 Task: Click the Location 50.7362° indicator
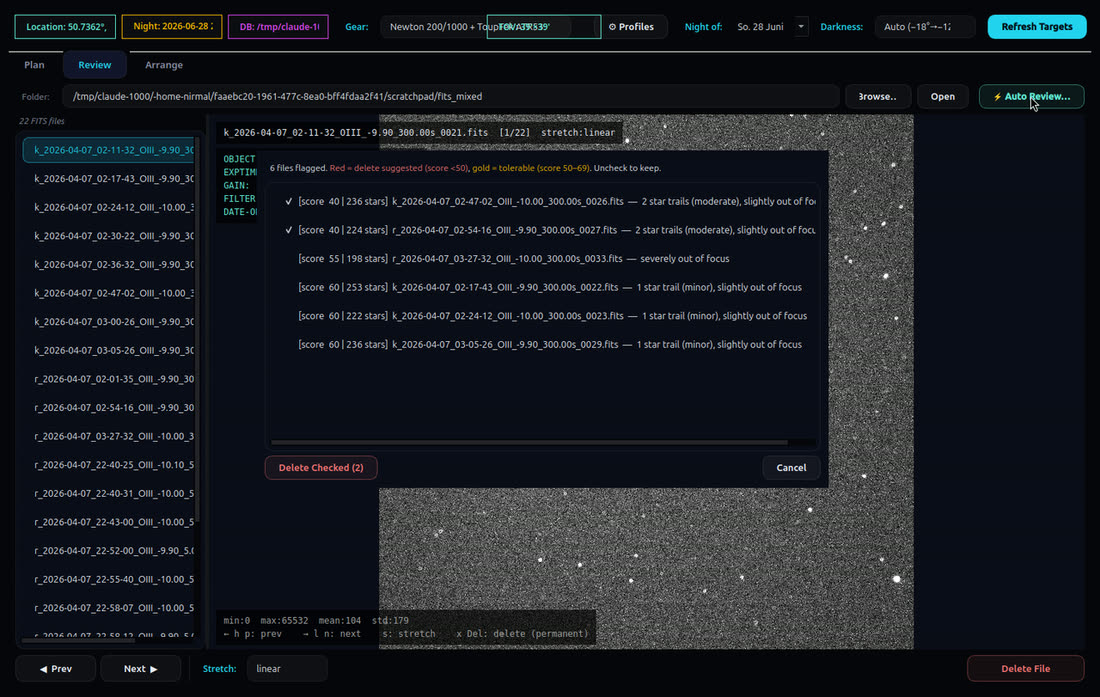[65, 27]
